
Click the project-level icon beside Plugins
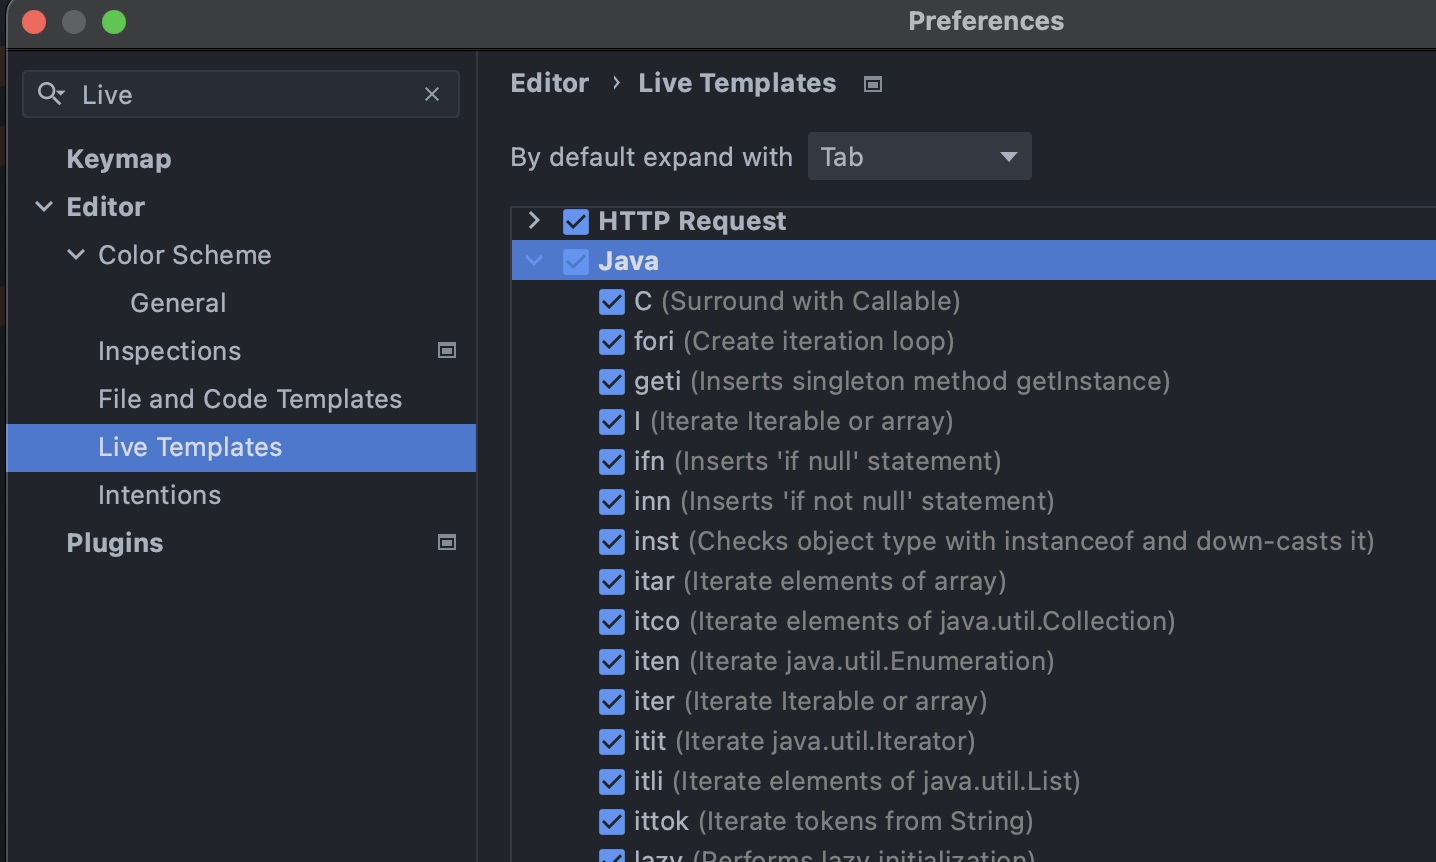click(447, 542)
